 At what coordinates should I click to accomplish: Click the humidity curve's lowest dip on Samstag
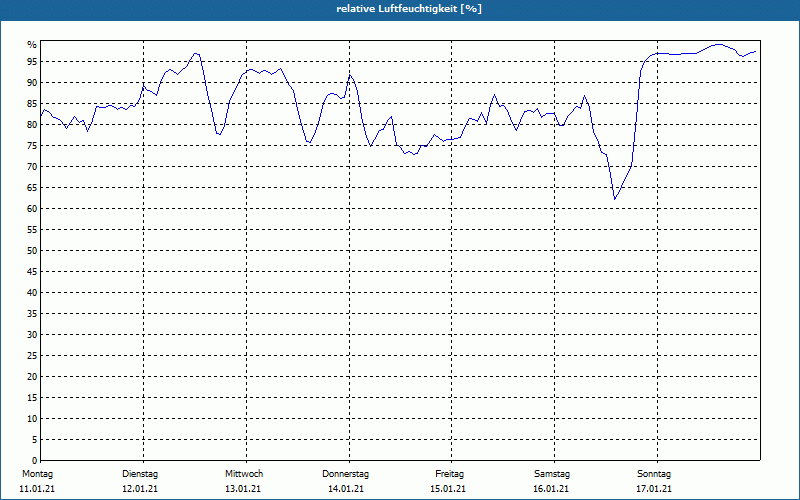point(615,199)
